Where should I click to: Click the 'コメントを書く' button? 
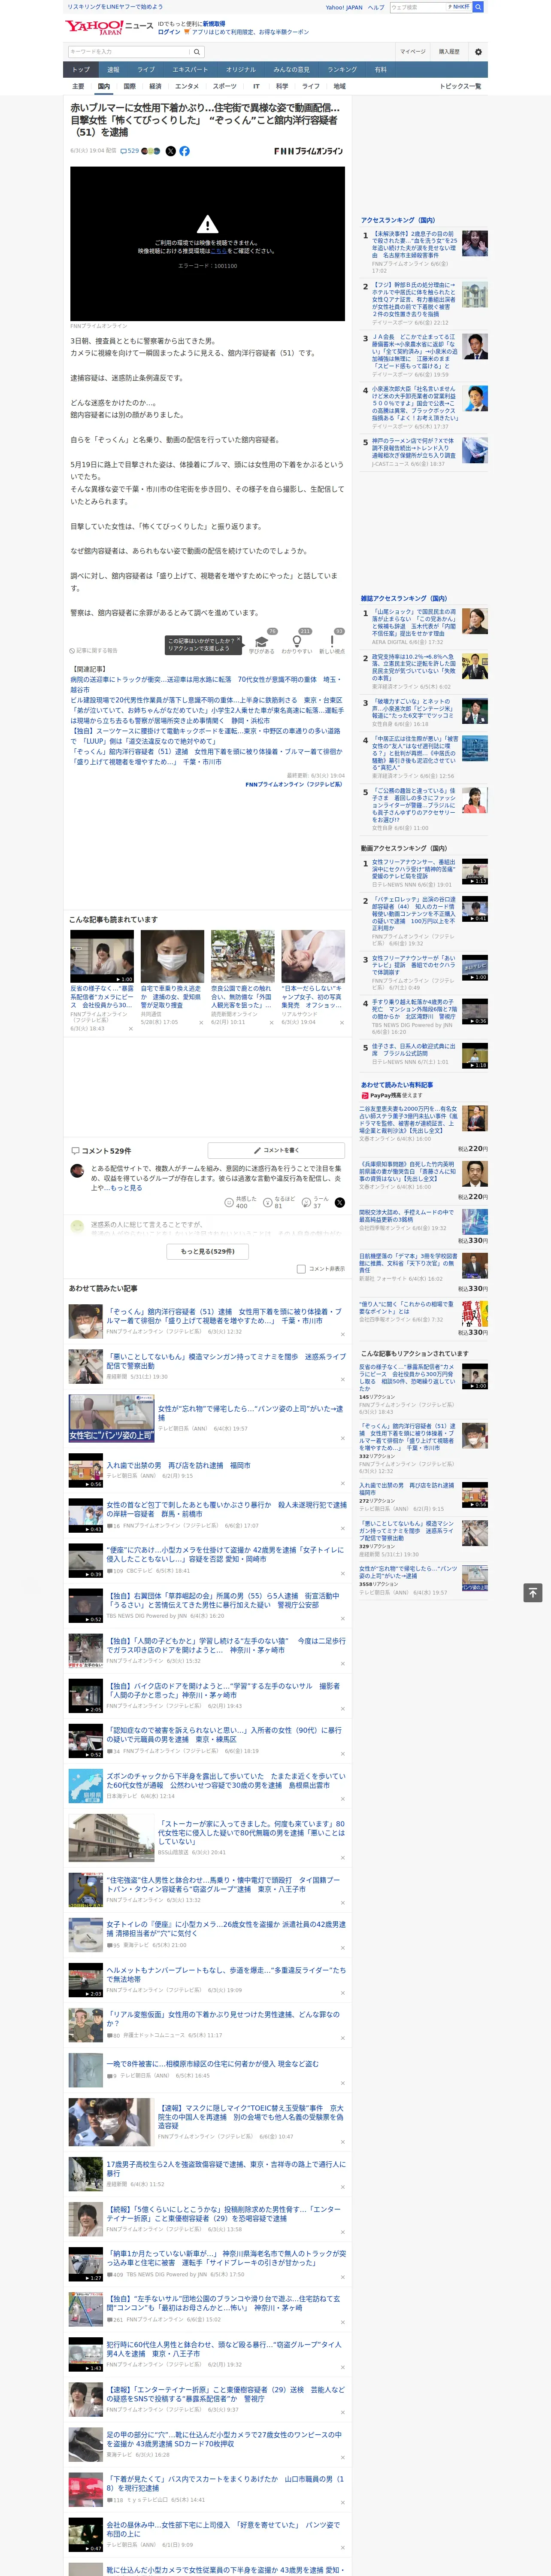(276, 1150)
